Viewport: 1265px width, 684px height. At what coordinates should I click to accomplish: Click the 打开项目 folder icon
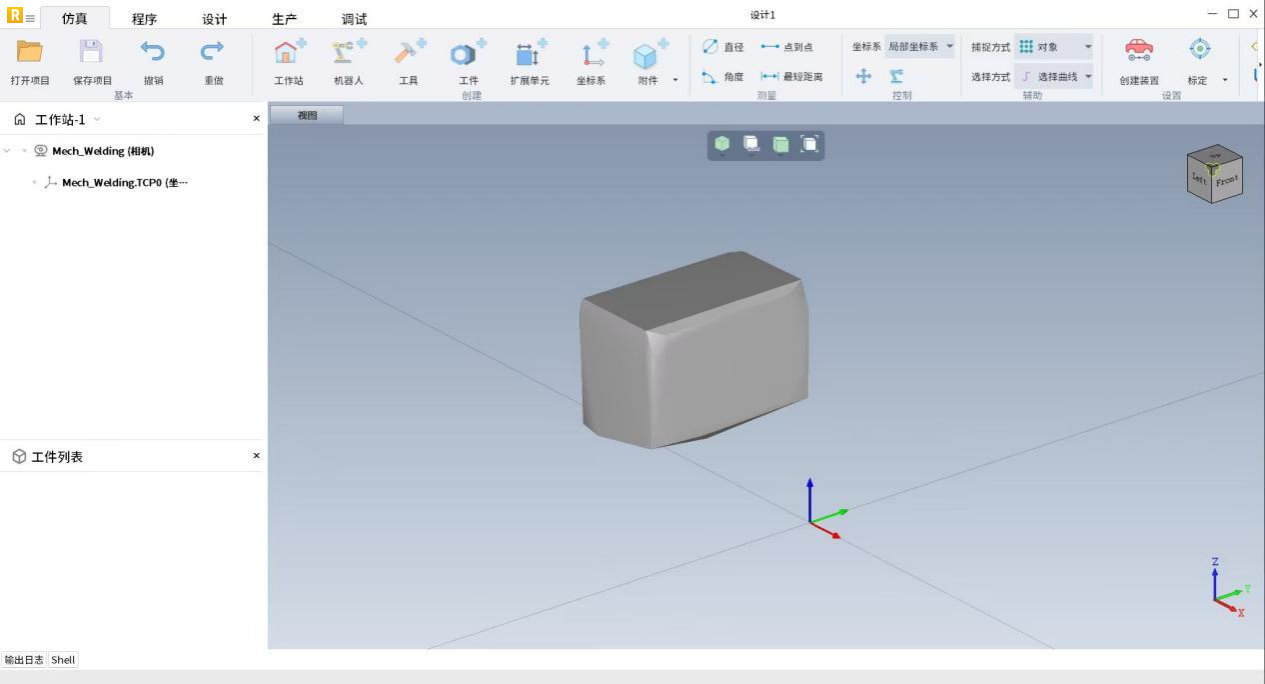(x=29, y=52)
